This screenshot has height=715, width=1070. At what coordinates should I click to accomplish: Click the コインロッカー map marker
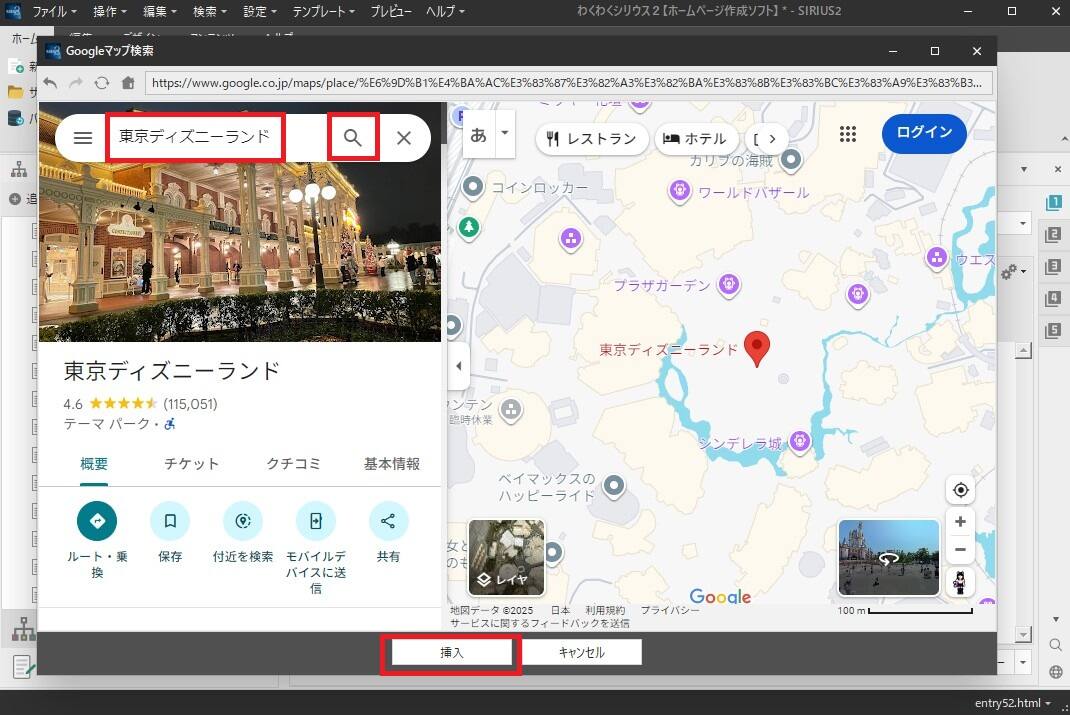click(x=473, y=186)
